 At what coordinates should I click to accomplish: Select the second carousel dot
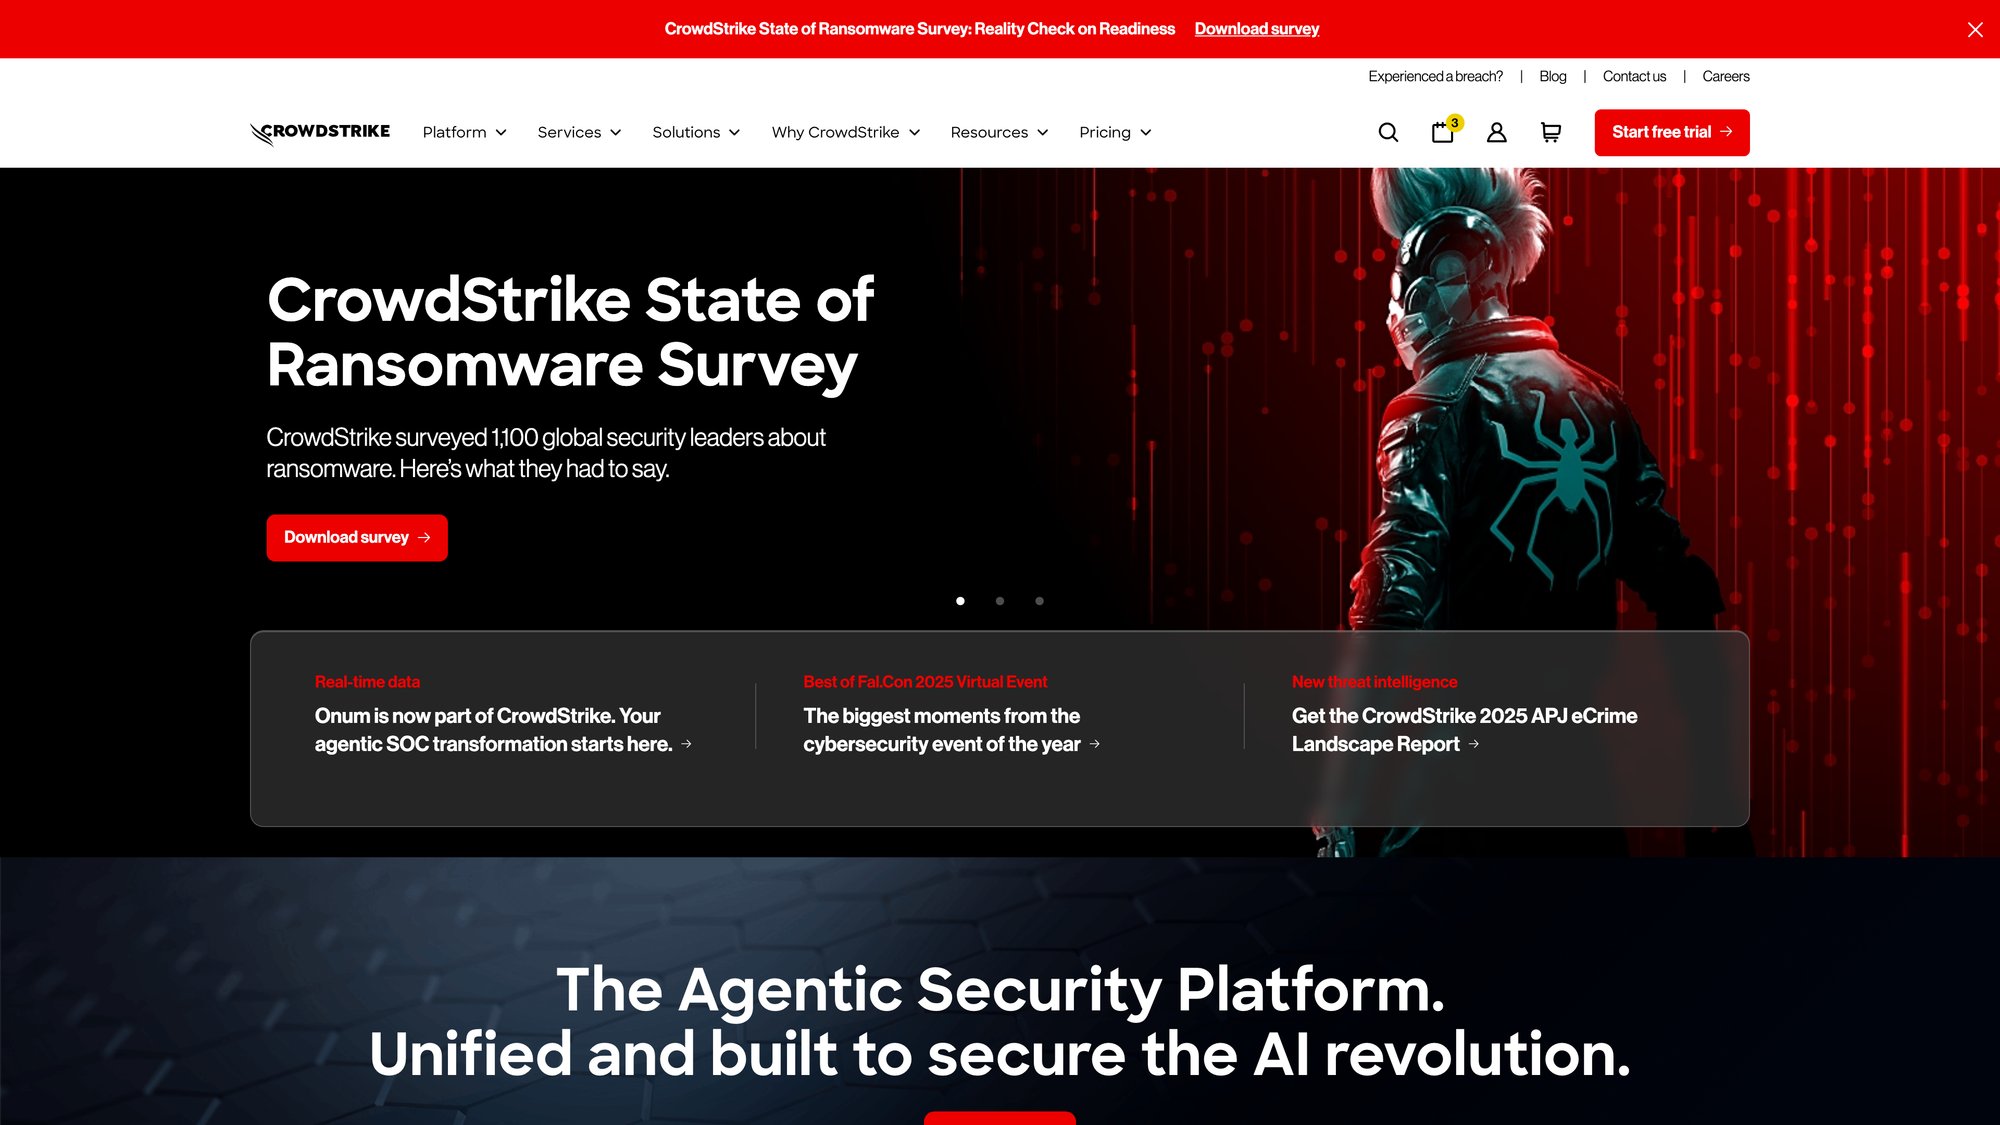coord(1000,601)
